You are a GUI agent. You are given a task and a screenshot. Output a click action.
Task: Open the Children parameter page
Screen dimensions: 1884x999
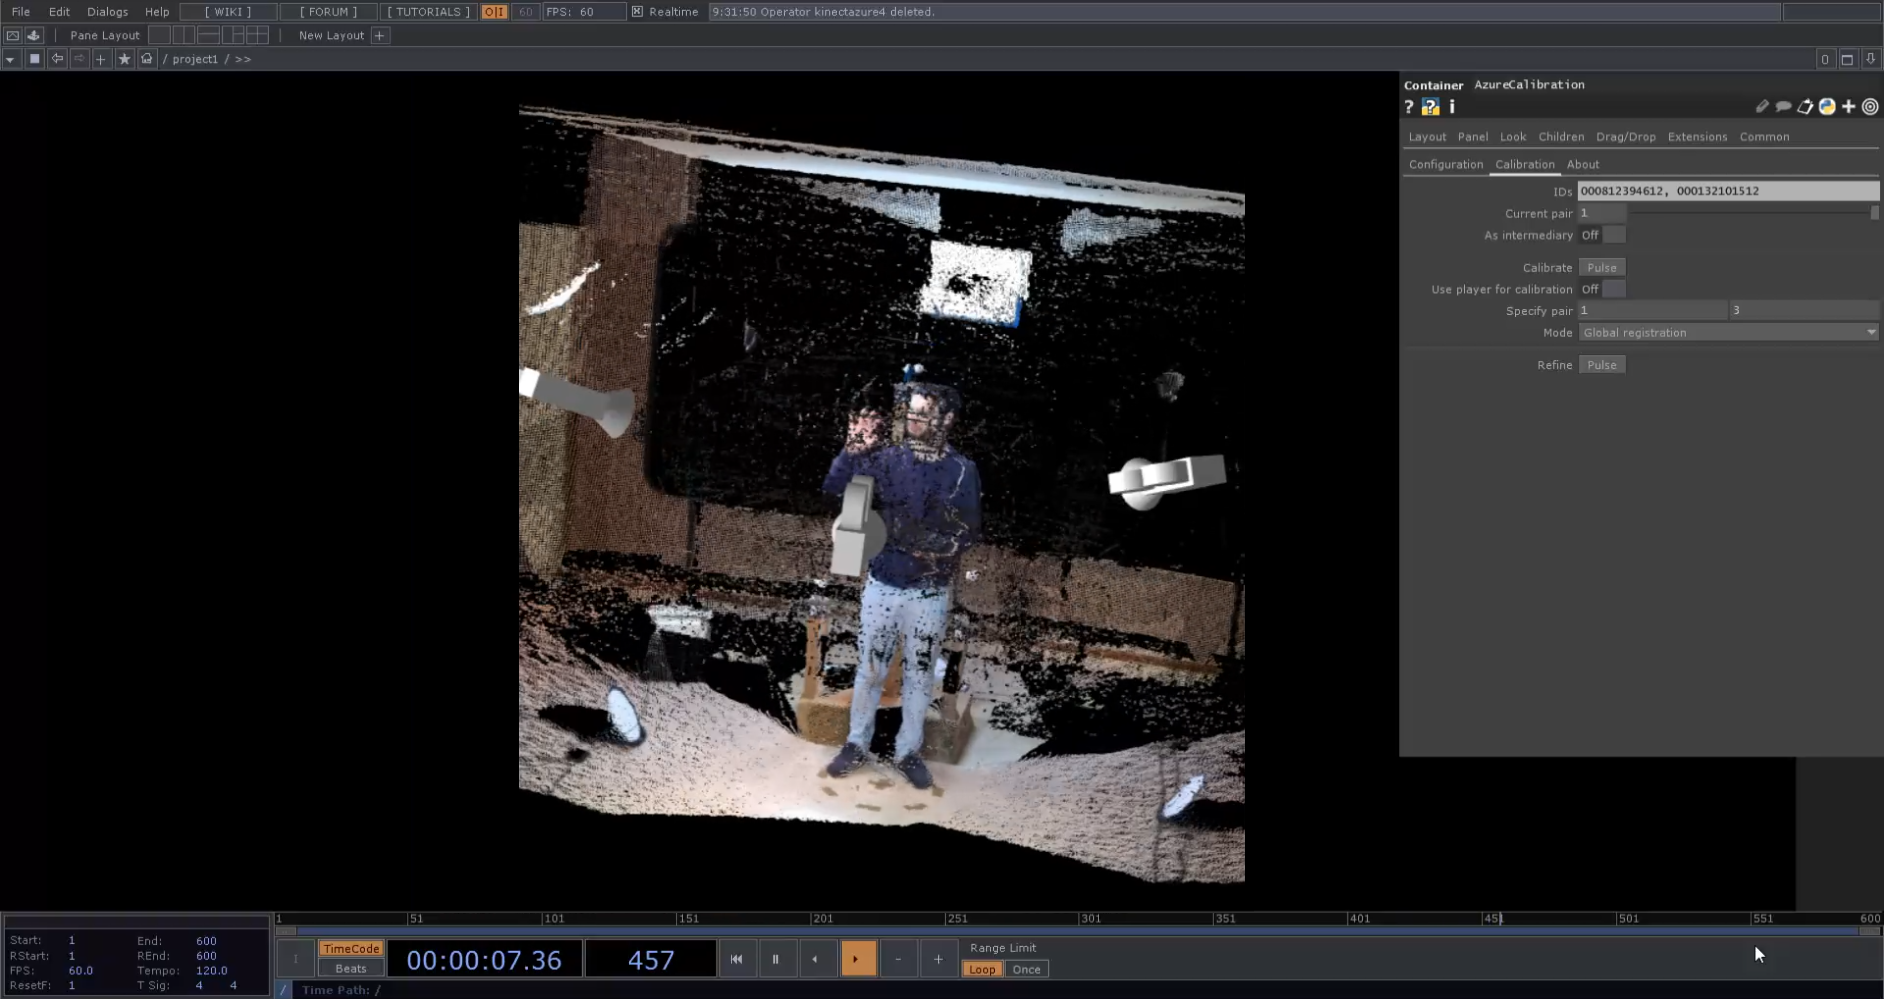click(1561, 137)
